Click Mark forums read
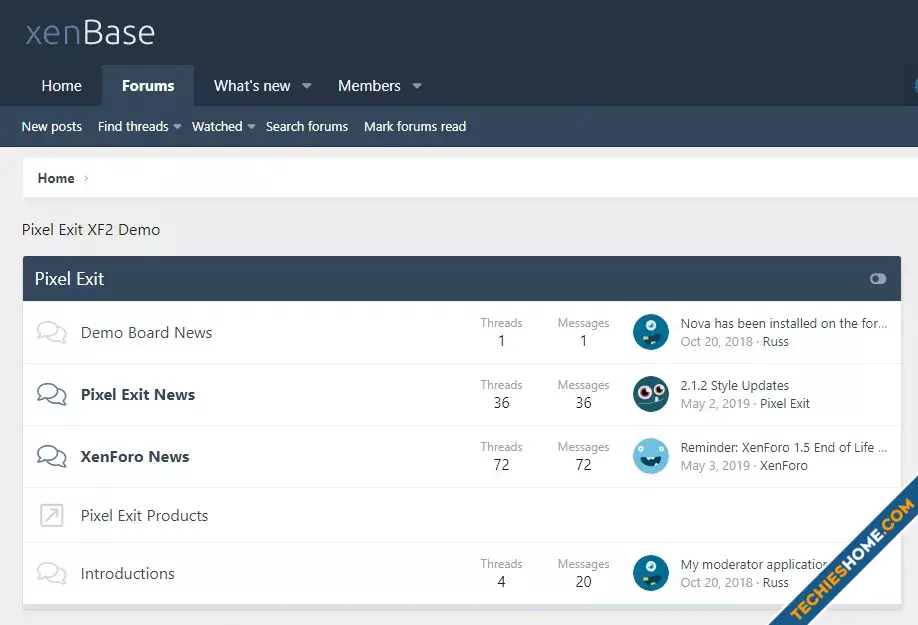This screenshot has height=625, width=918. [415, 126]
